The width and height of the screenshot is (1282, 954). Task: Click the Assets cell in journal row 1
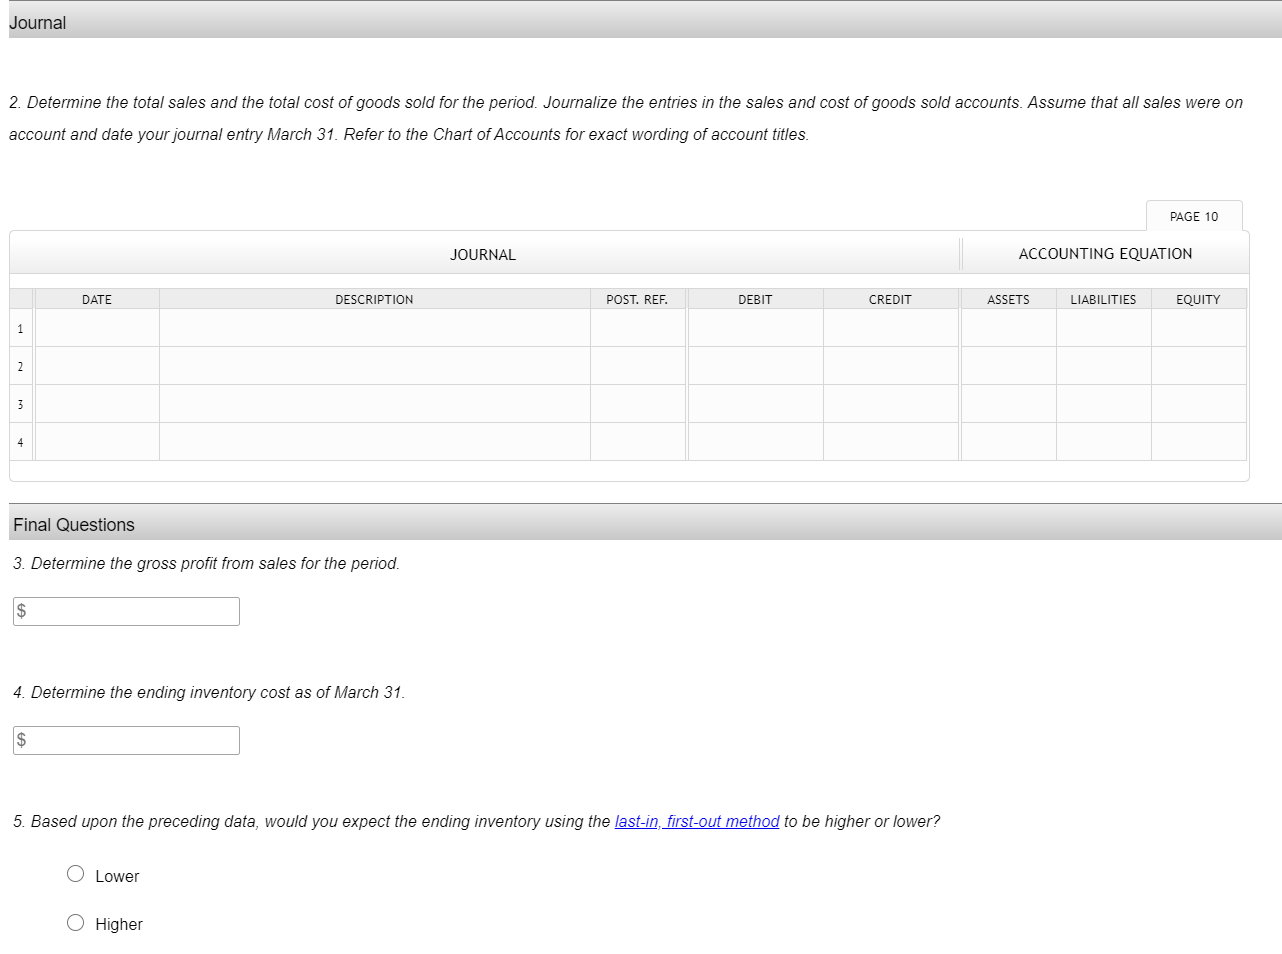pyautogui.click(x=1008, y=328)
